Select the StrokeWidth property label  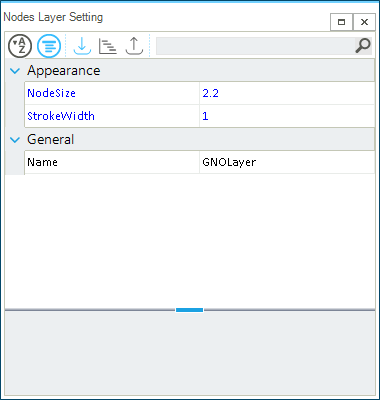[x=61, y=116]
